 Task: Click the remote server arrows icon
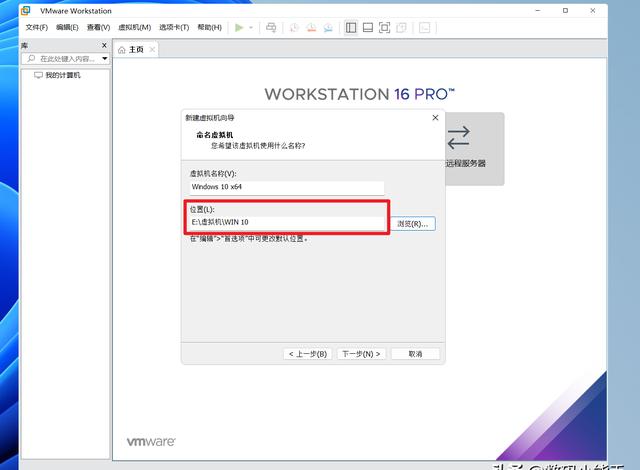tap(458, 137)
